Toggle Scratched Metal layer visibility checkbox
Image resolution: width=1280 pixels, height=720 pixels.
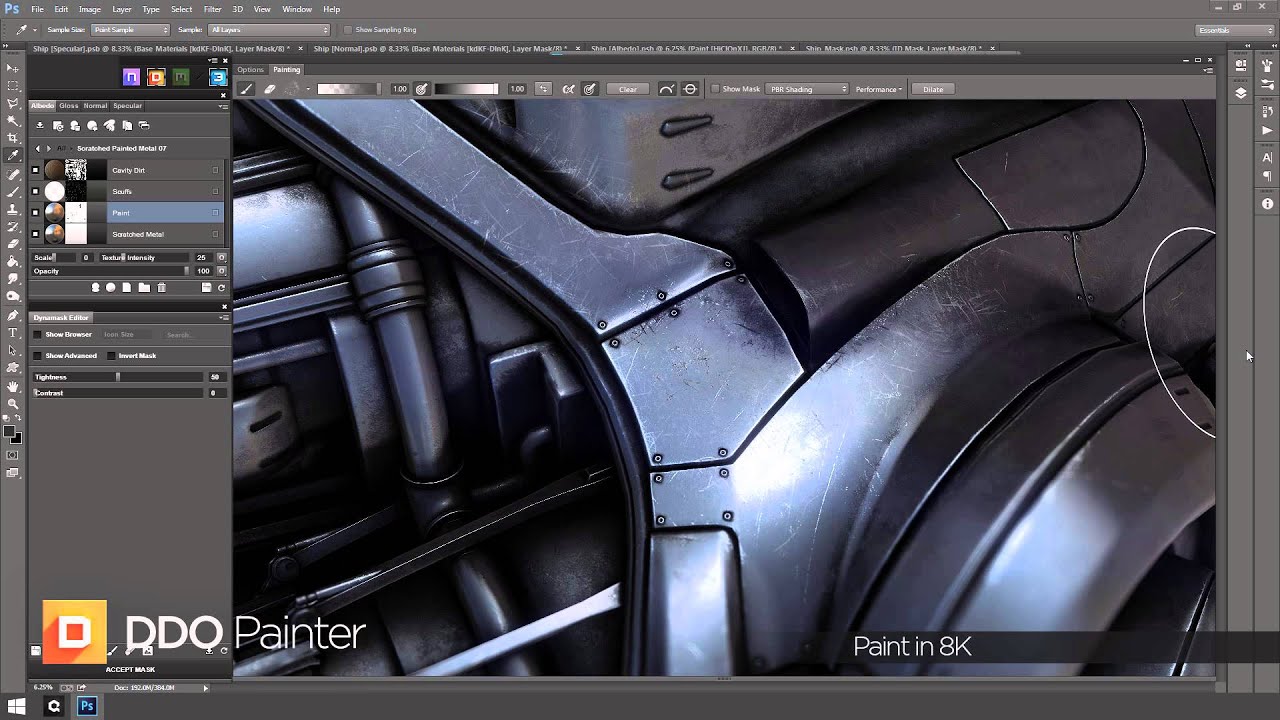(x=35, y=234)
